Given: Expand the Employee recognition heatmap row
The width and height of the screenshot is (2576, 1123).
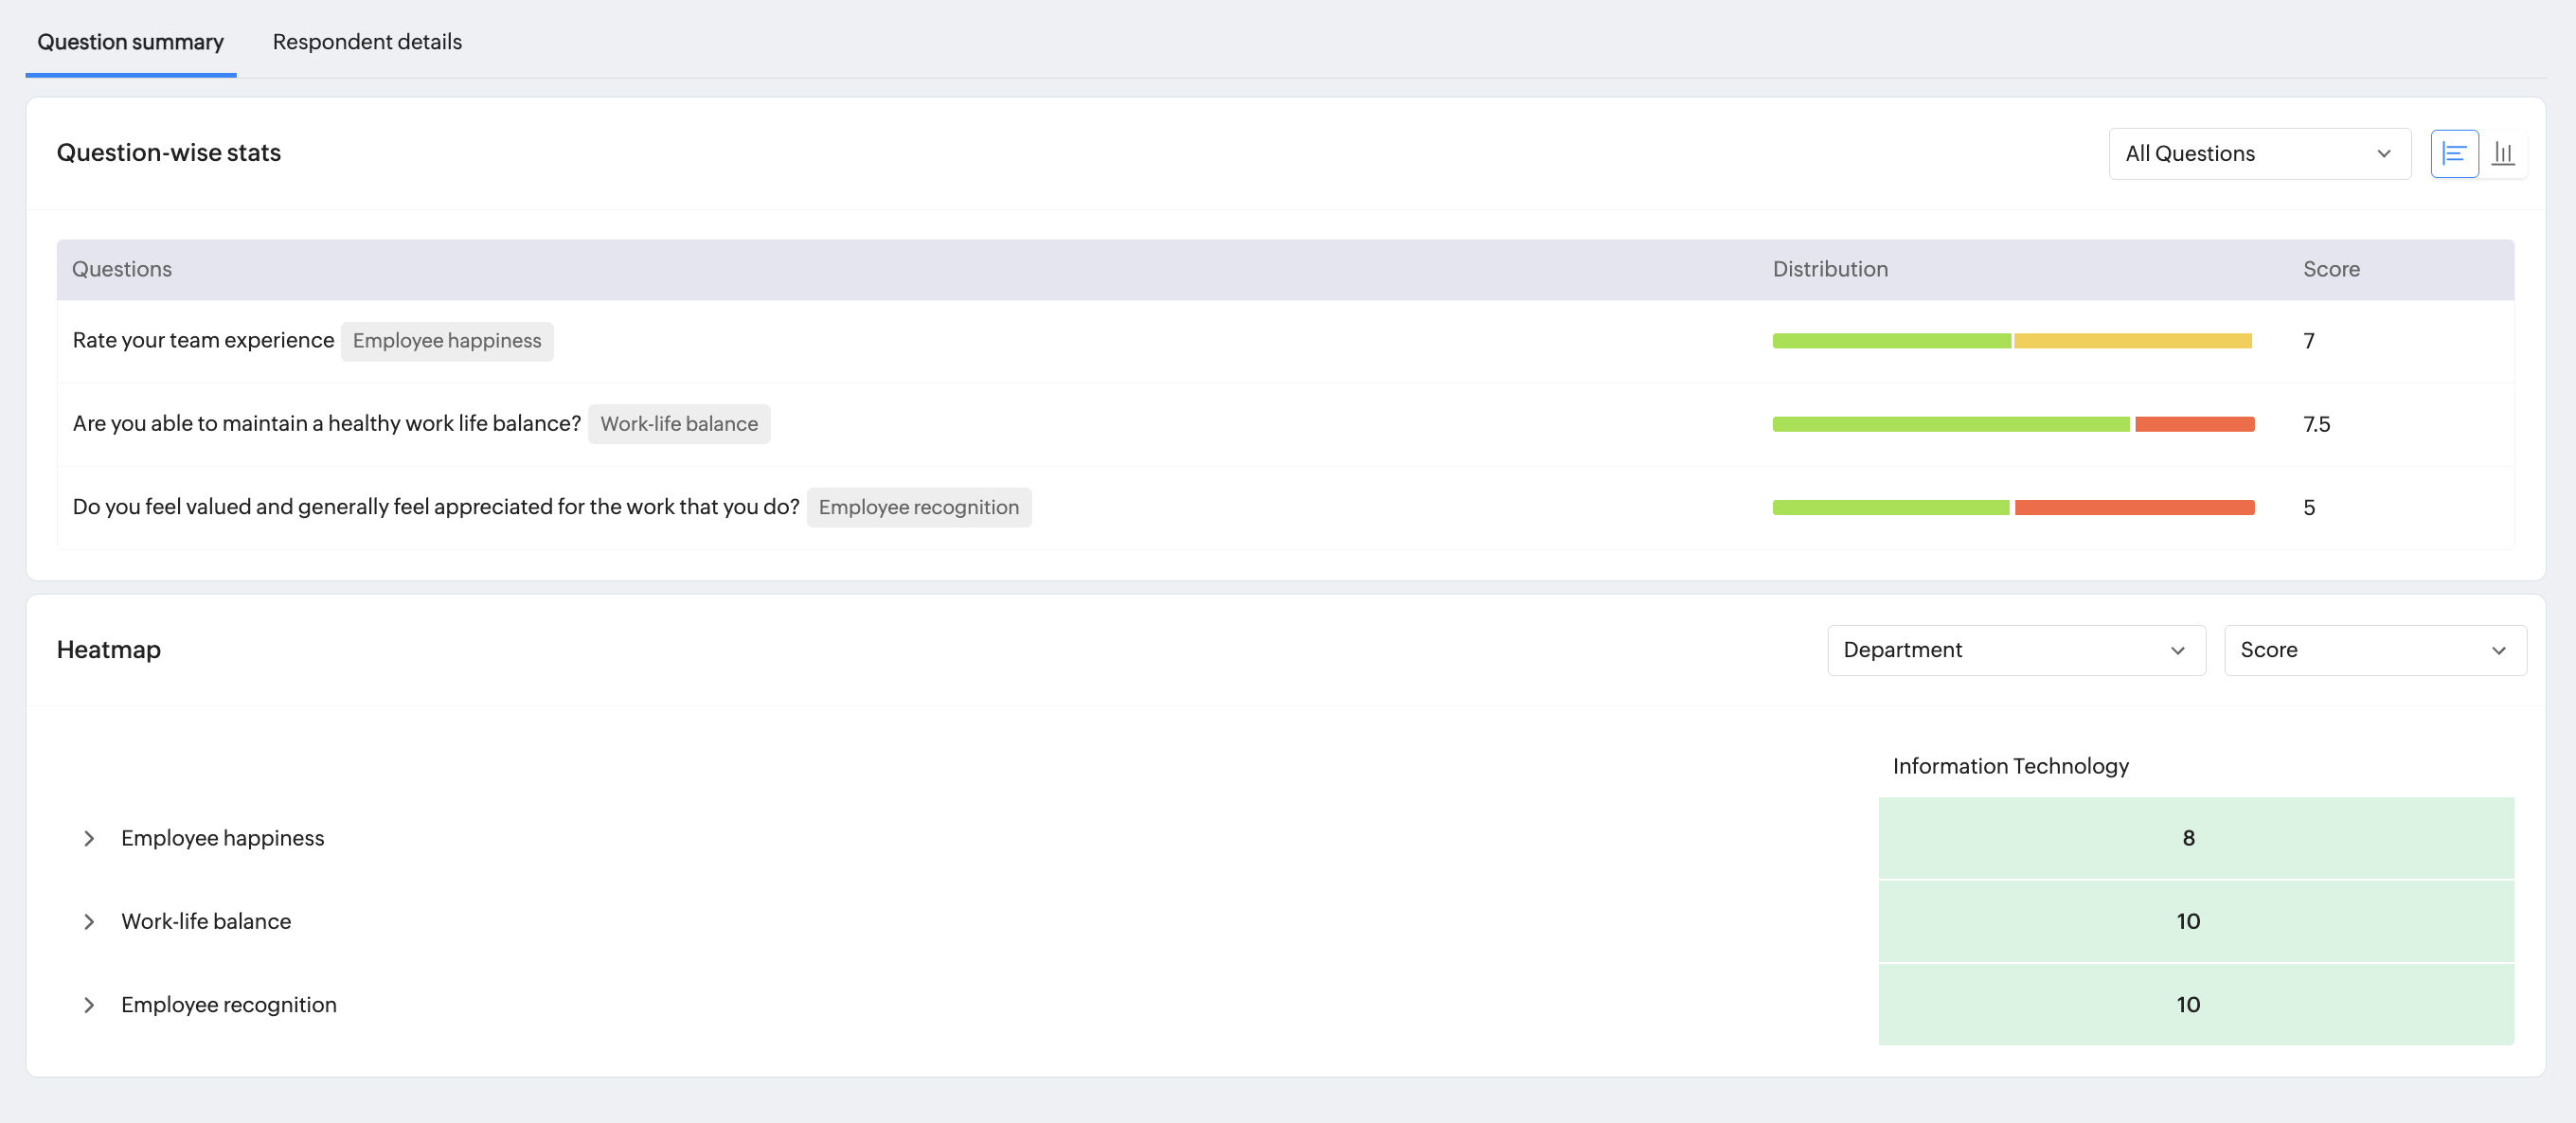Looking at the screenshot, I should point(89,1004).
